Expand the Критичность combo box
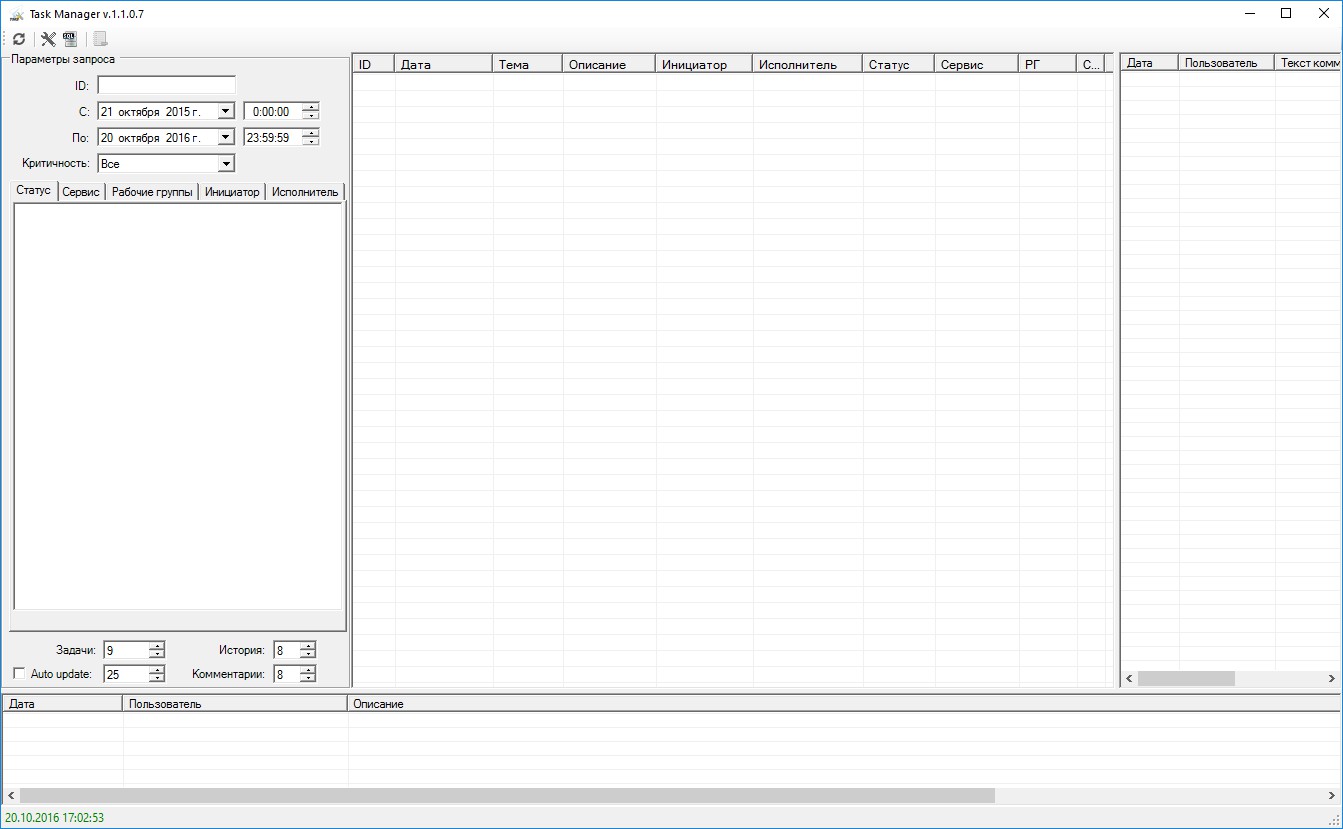Viewport: 1343px width, 829px height. (226, 164)
